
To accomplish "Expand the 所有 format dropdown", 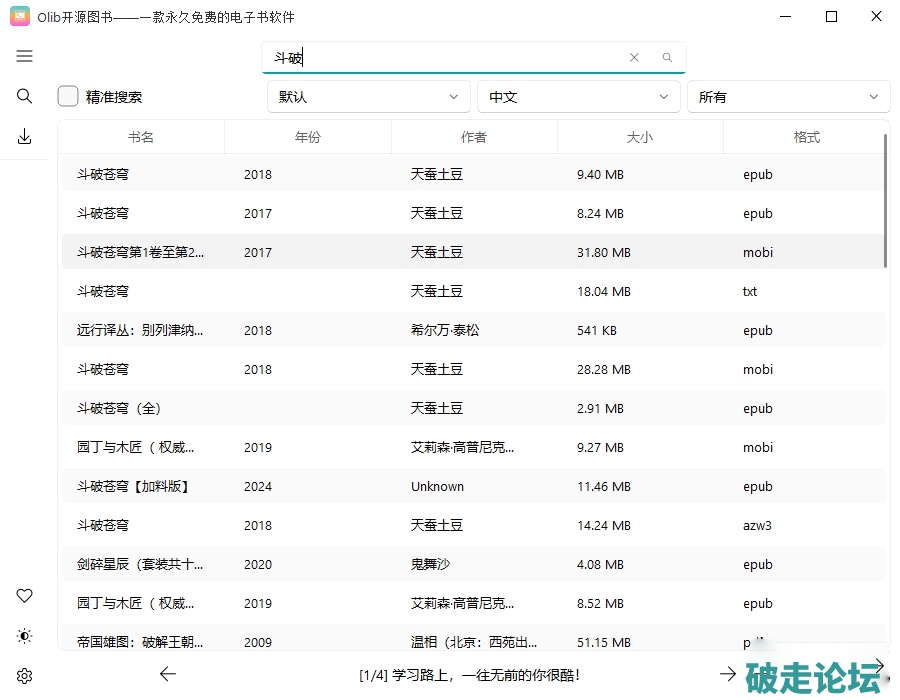I will point(788,97).
